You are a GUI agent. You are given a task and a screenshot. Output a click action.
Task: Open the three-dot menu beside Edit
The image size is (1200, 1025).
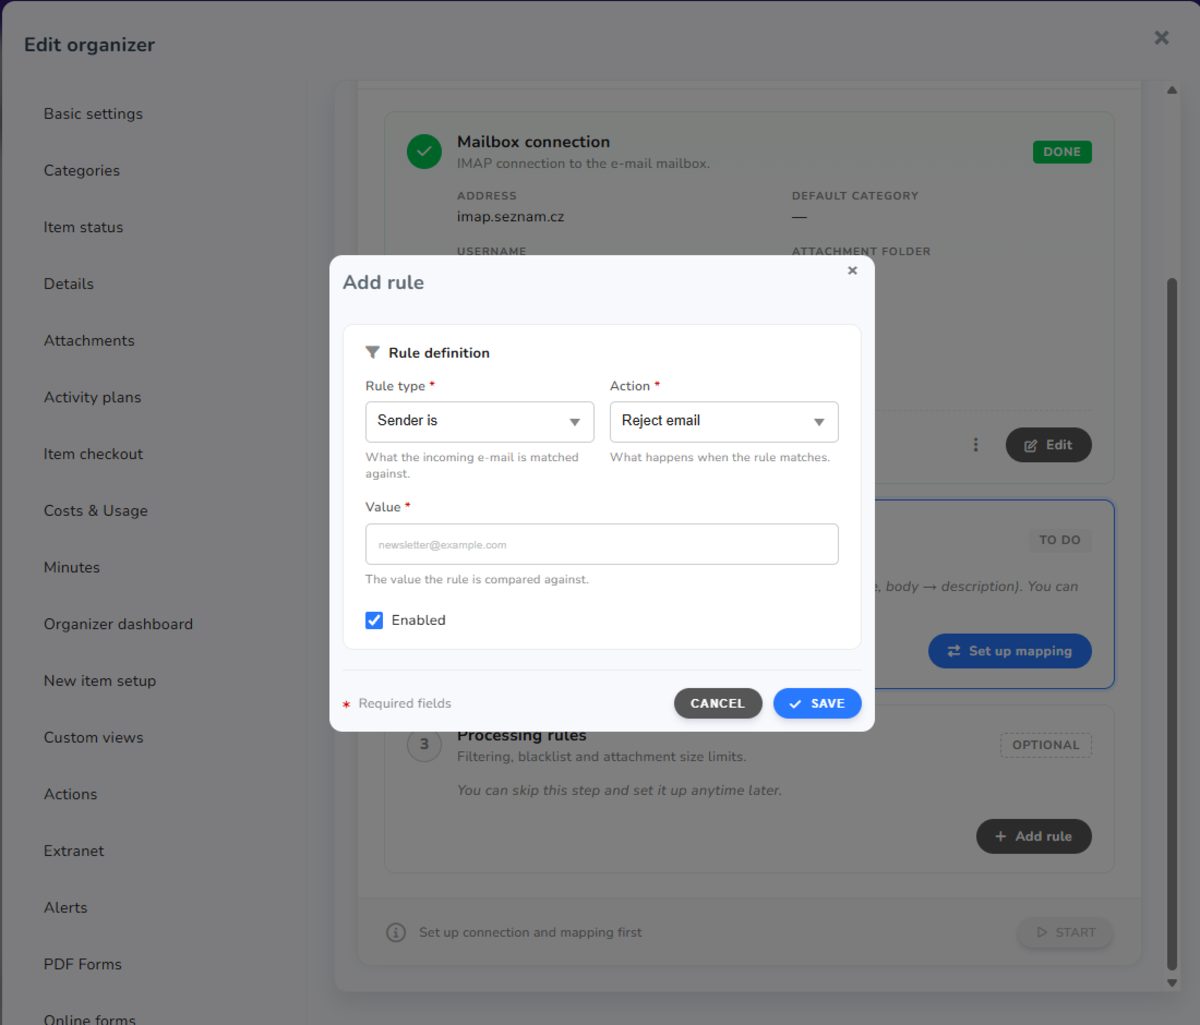click(x=976, y=445)
